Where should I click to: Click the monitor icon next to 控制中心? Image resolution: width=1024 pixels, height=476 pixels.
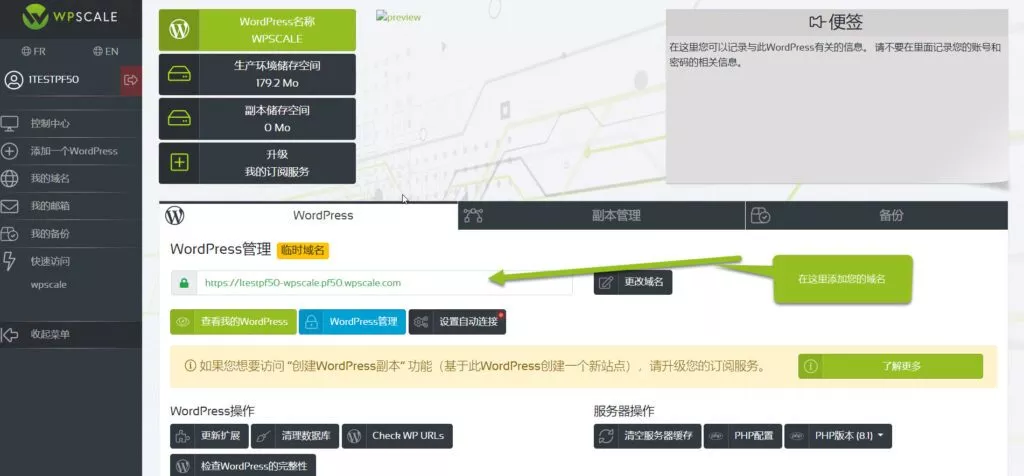[10, 123]
